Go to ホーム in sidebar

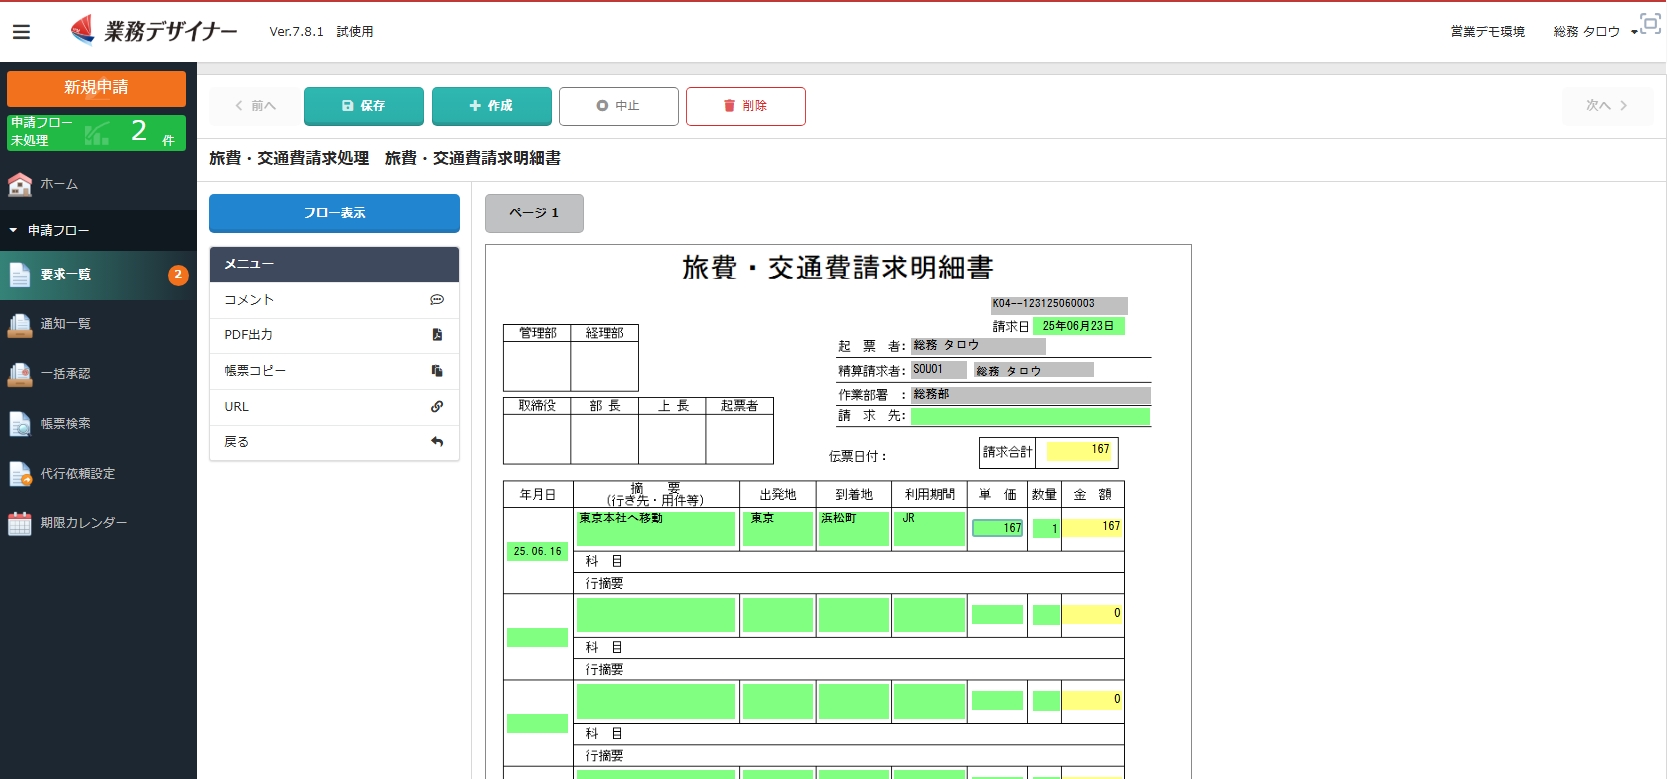(98, 184)
